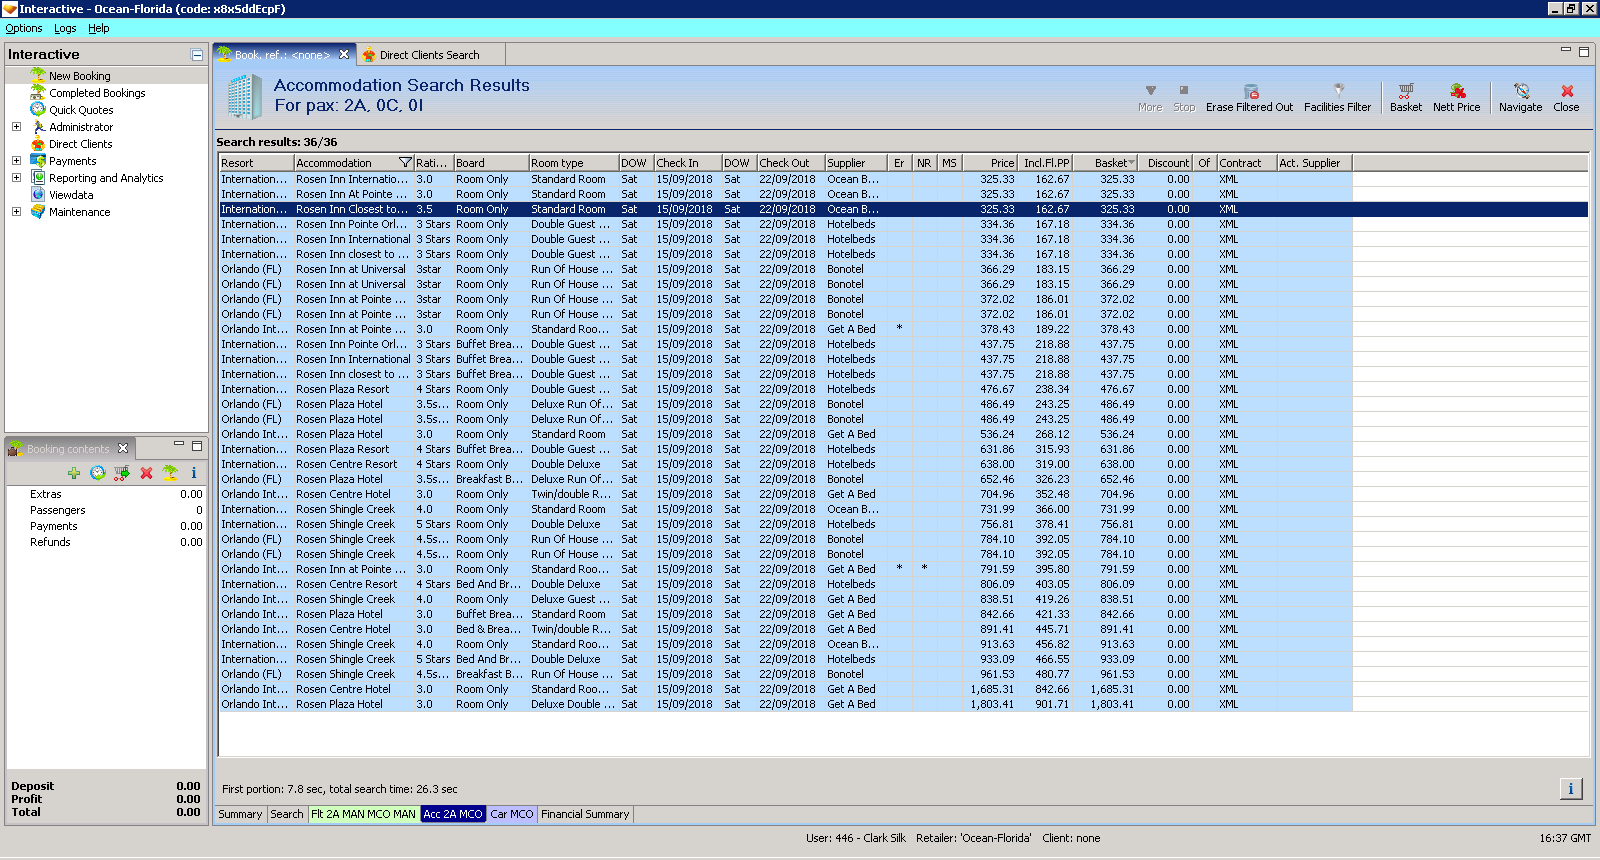Open Navigate compass tool
The height and width of the screenshot is (860, 1600).
point(1520,91)
